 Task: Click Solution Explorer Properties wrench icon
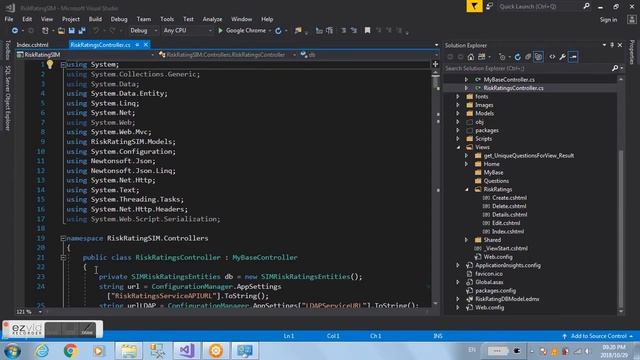coord(562,57)
